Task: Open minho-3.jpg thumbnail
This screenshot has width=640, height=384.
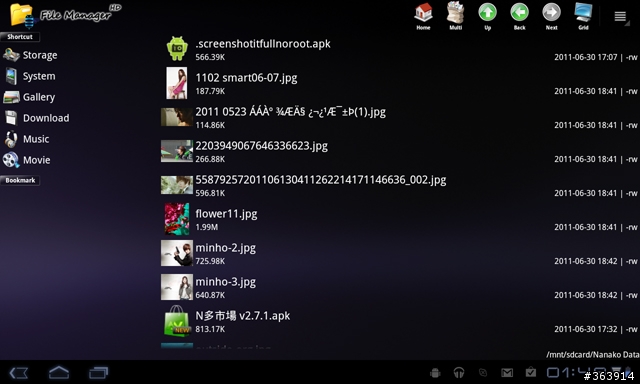Action: (177, 287)
